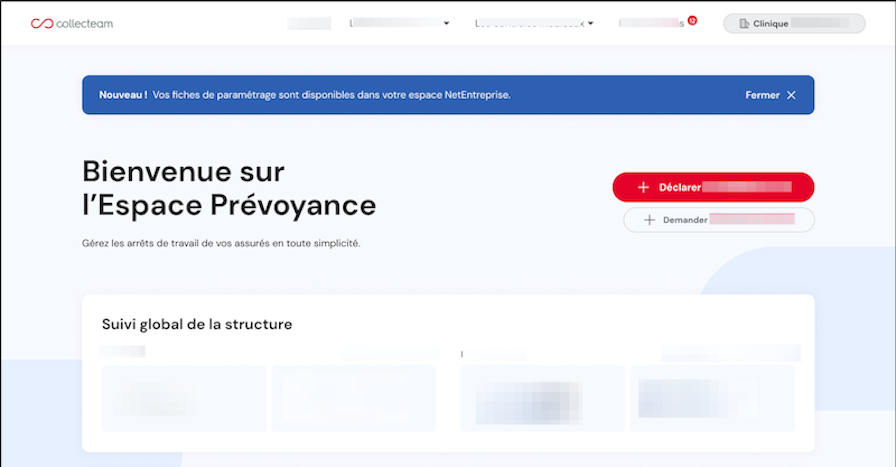The height and width of the screenshot is (467, 896).
Task: Select the fourth card in Suivi global
Action: click(x=712, y=398)
